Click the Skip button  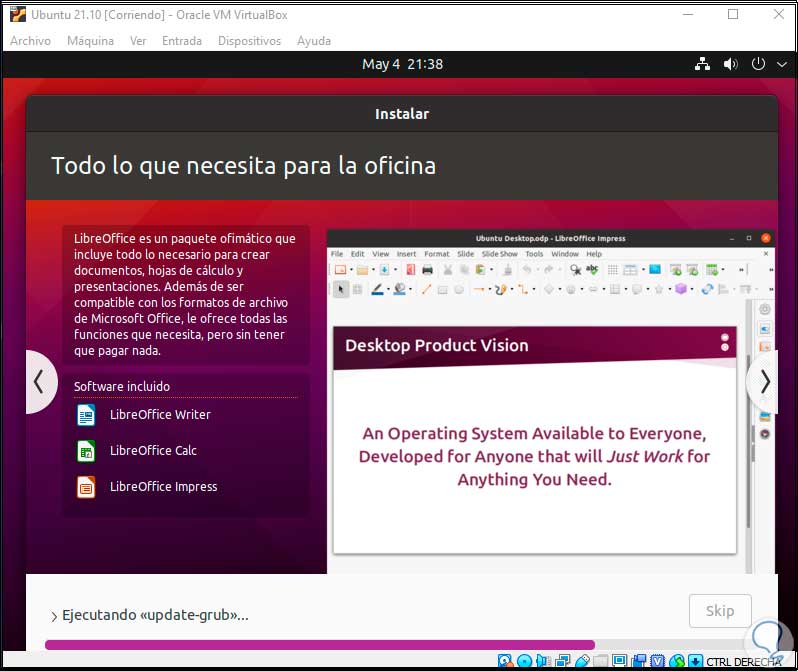(720, 610)
